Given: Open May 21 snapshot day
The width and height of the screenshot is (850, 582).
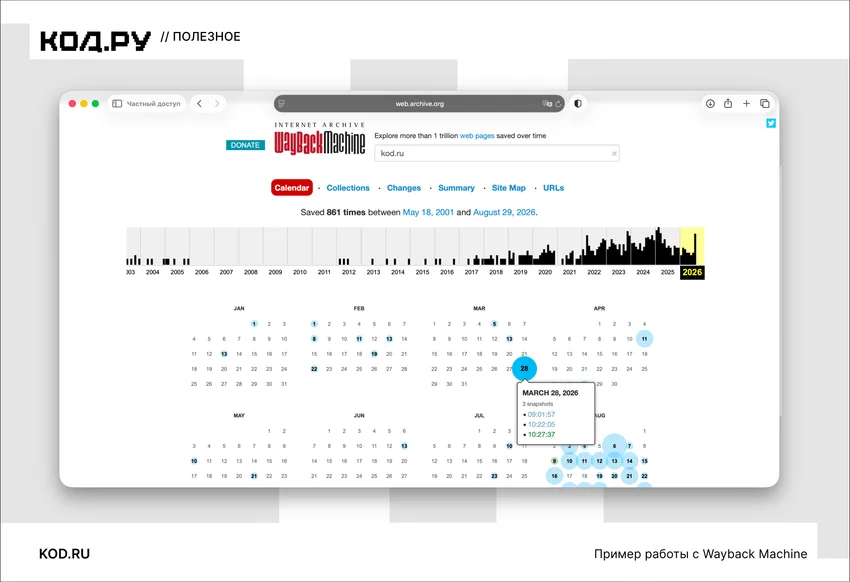Looking at the screenshot, I should [254, 476].
